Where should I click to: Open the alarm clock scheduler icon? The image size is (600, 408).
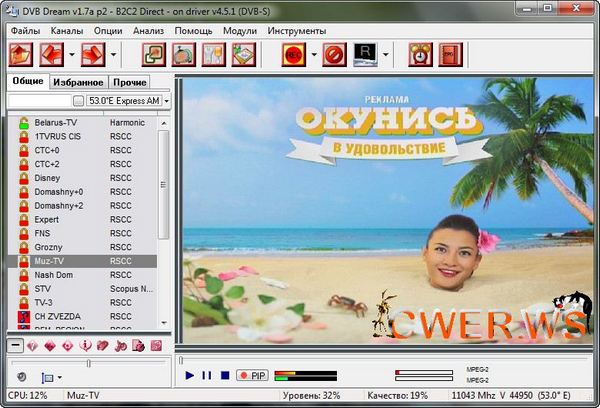[420, 53]
